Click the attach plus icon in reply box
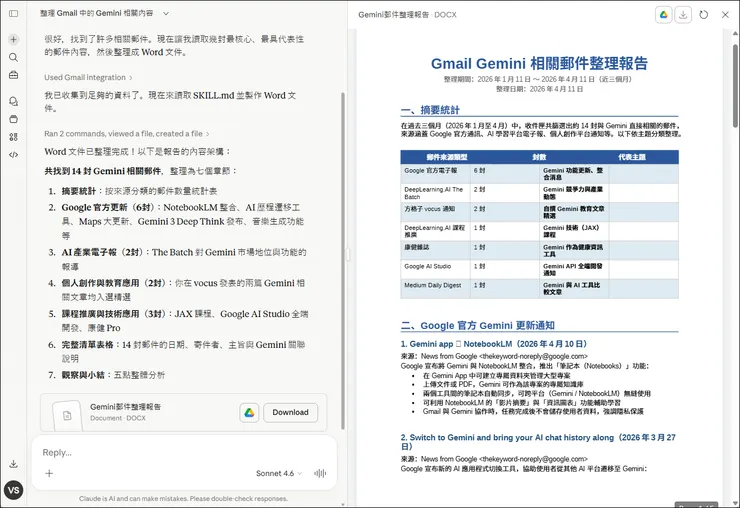The width and height of the screenshot is (740, 508). coord(49,473)
